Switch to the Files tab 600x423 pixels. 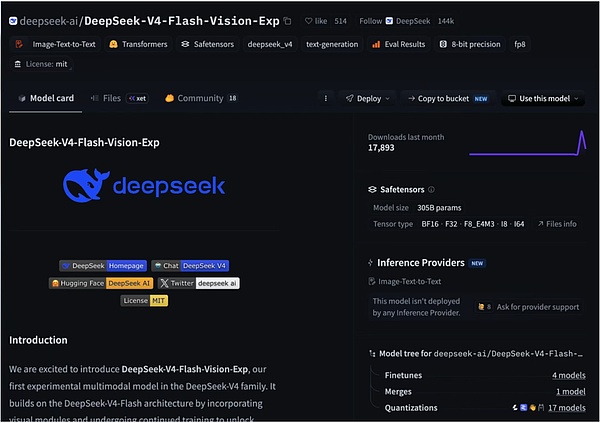tap(106, 98)
